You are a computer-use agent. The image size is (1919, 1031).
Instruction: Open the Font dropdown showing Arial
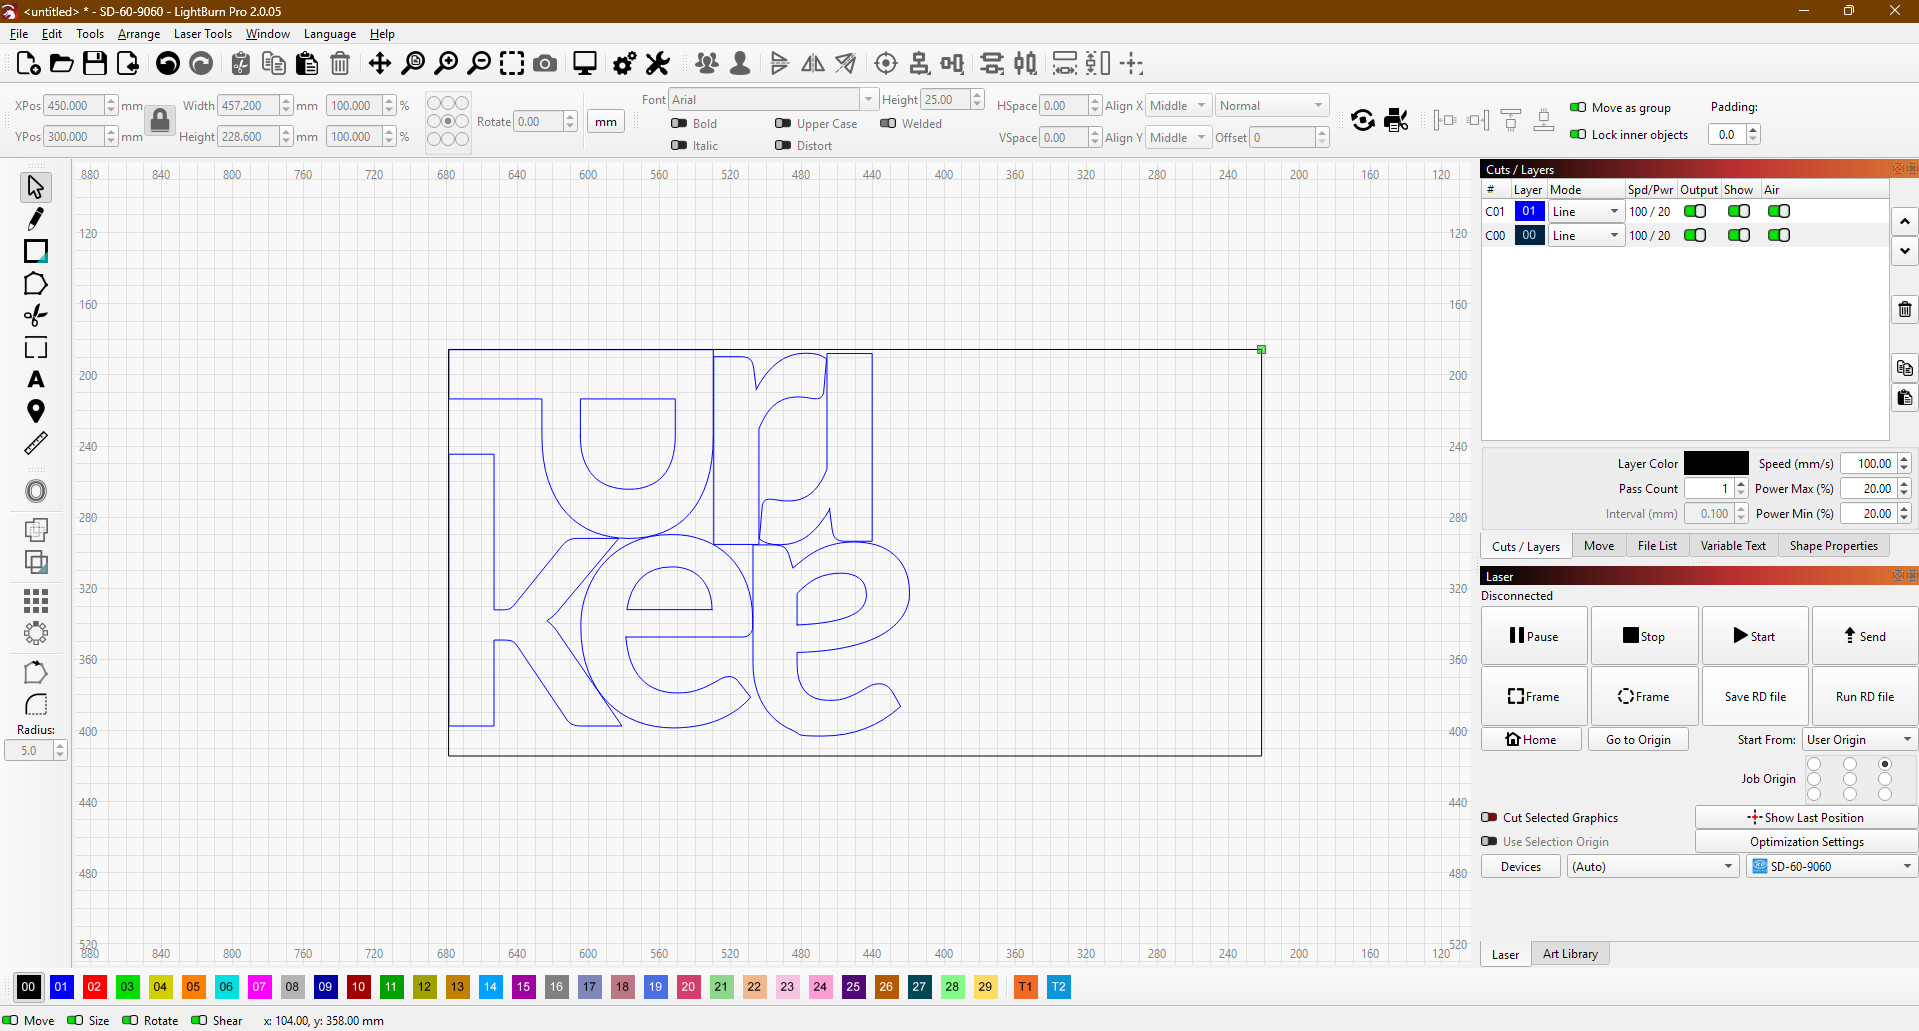tap(773, 99)
